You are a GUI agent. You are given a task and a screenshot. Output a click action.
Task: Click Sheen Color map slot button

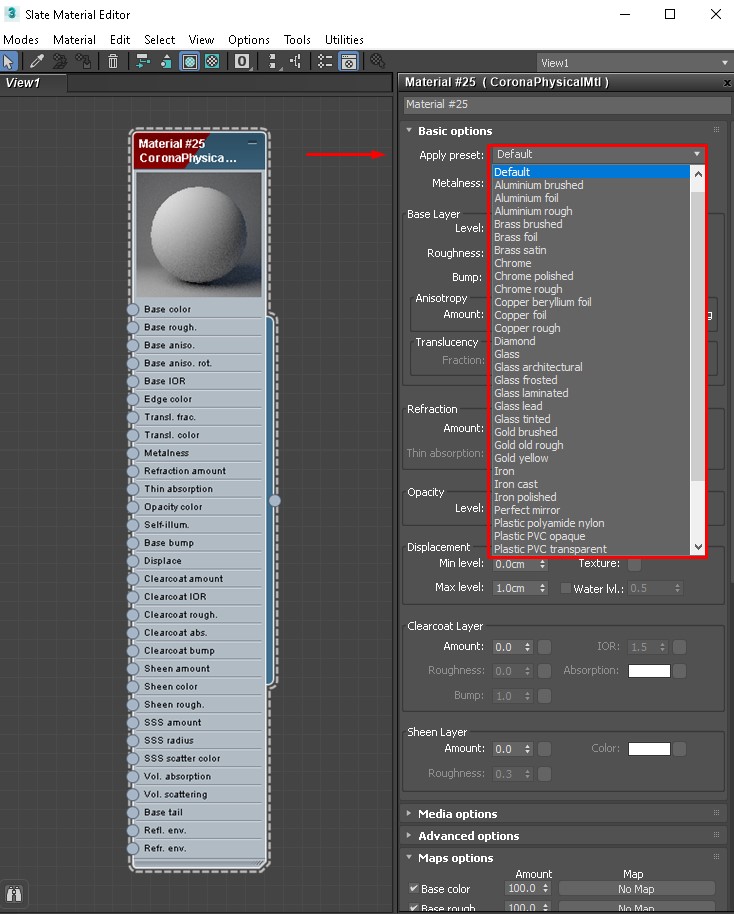[x=679, y=749]
